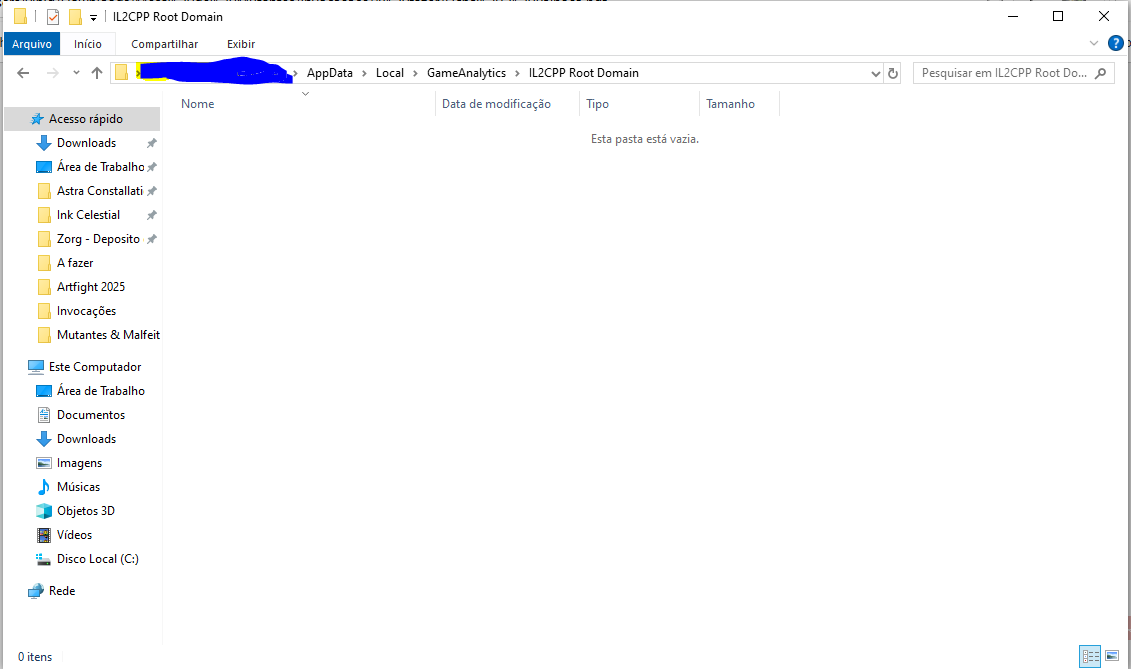This screenshot has width=1131, height=669.
Task: Select Este Computador in navigation pane
Action: 94,367
